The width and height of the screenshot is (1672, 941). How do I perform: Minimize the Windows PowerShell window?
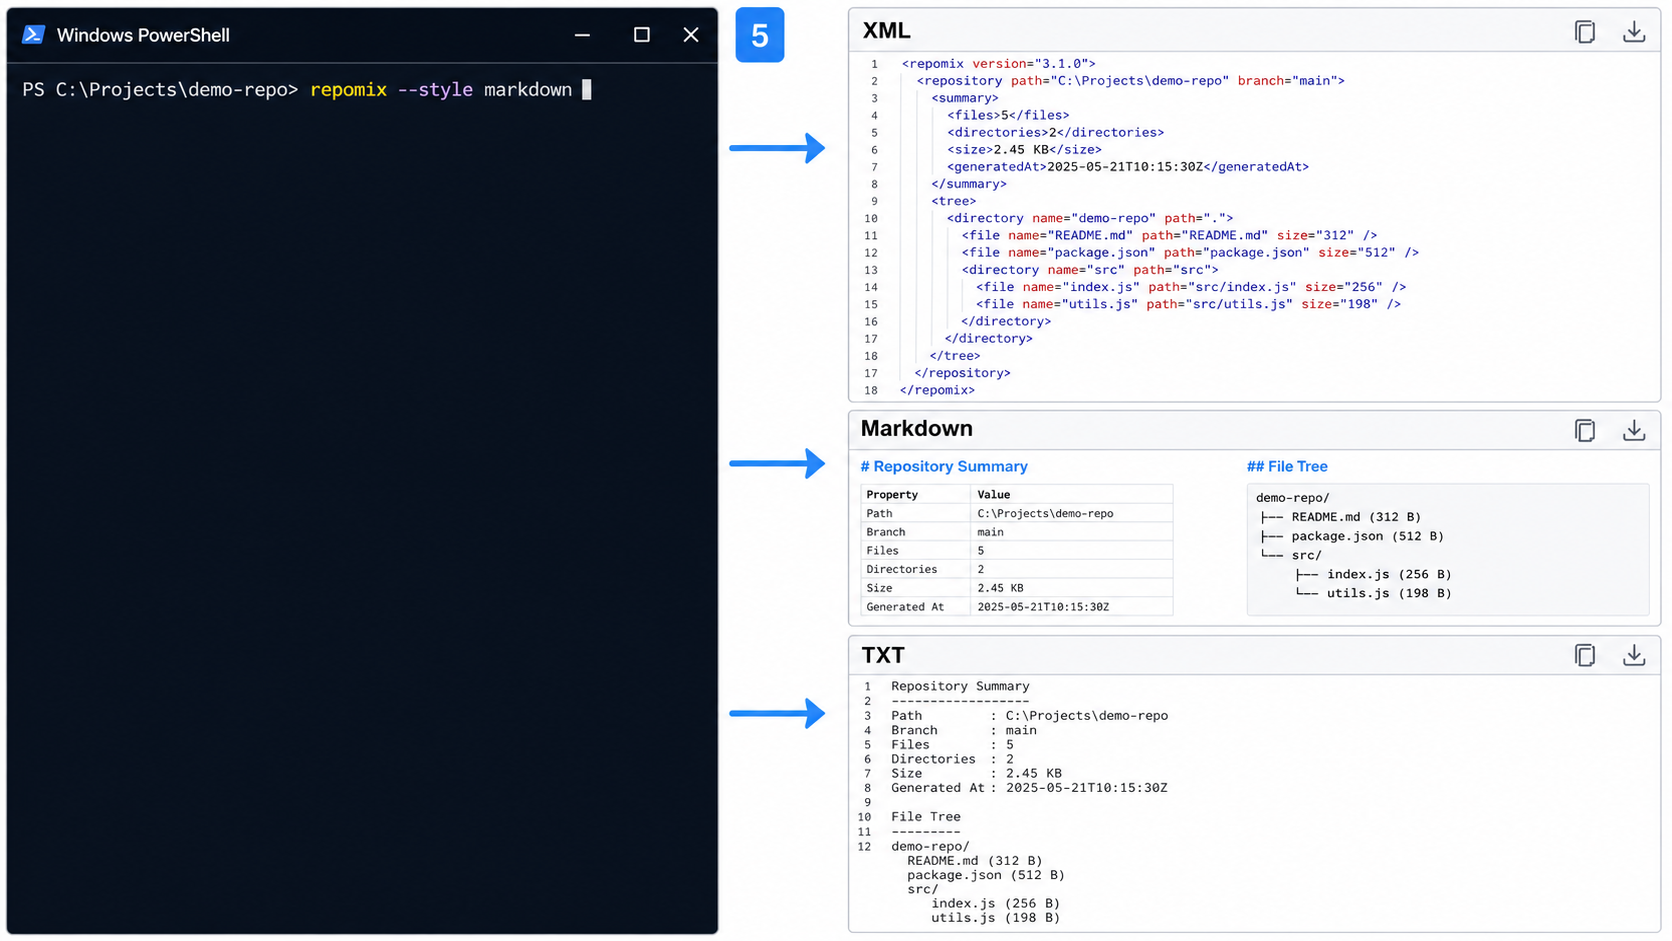582,35
